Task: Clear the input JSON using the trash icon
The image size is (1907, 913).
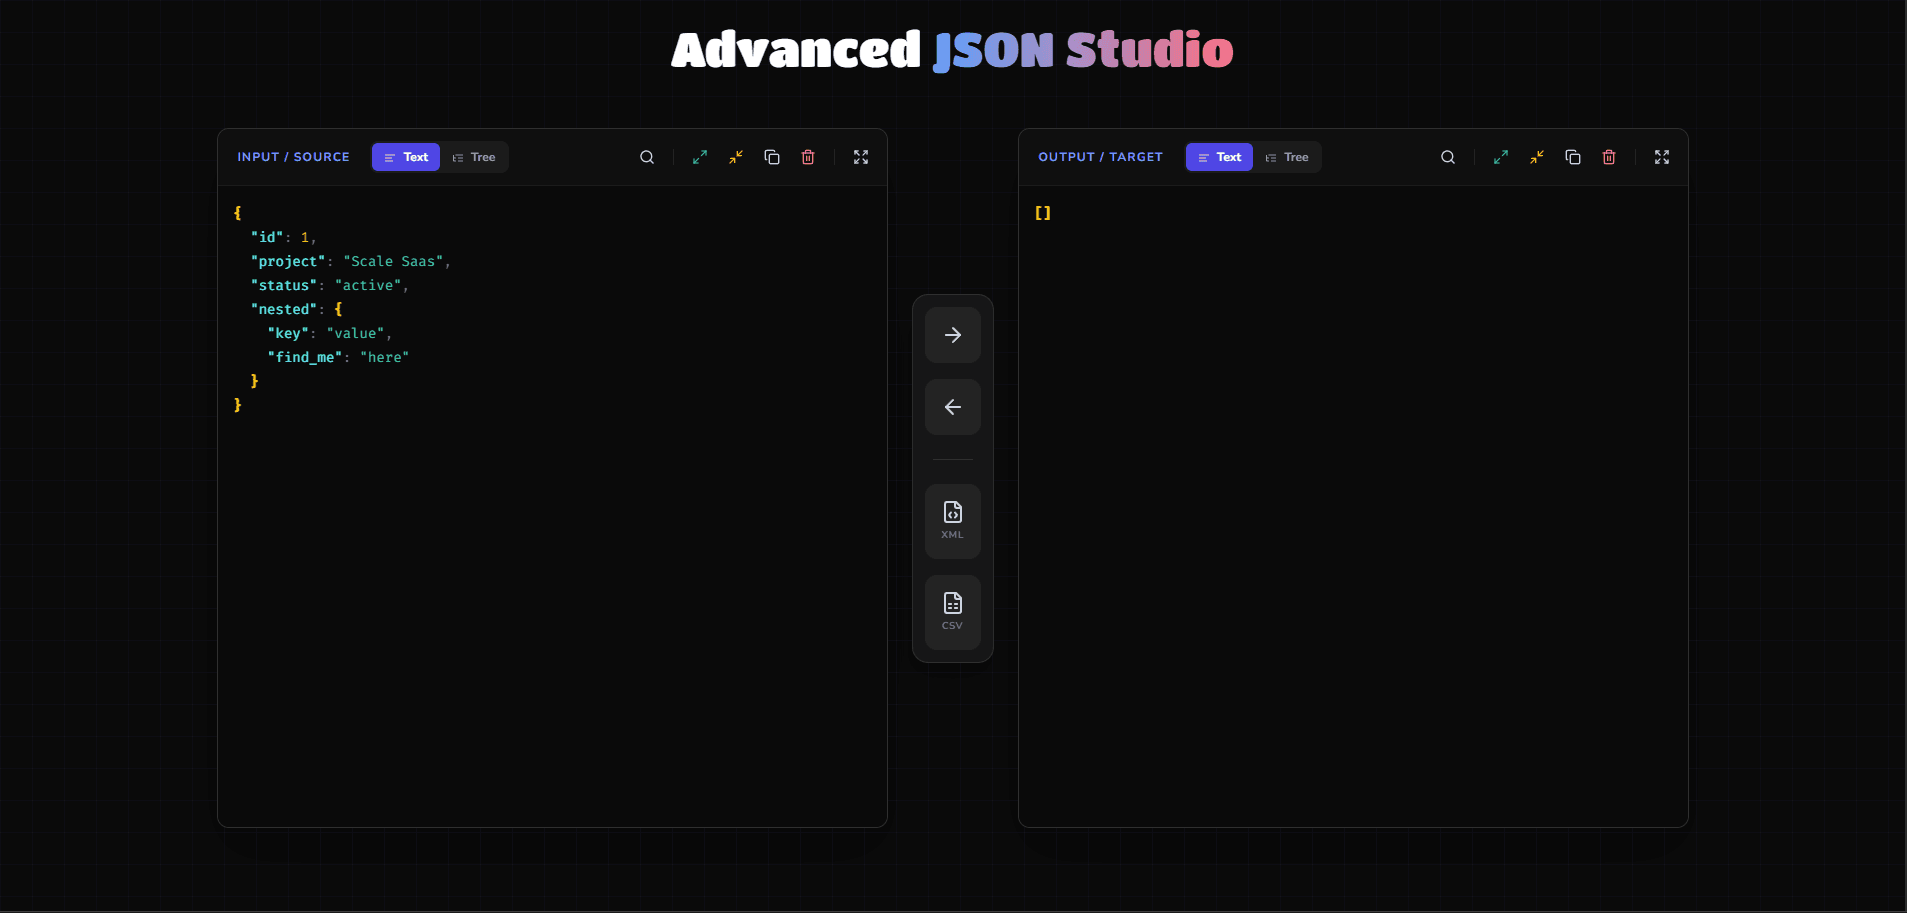Action: (x=807, y=157)
